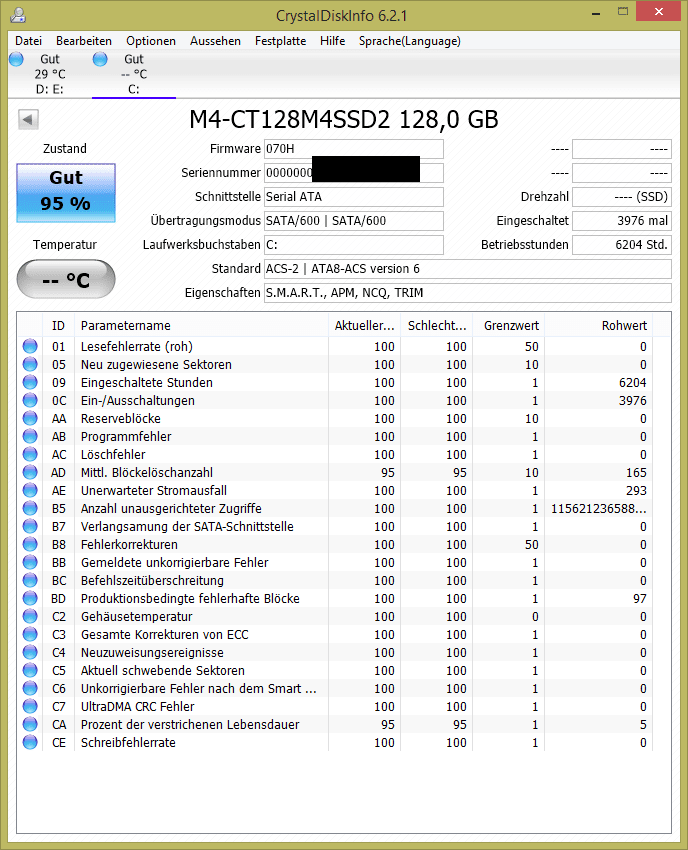The width and height of the screenshot is (688, 850).
Task: Select the D: E: disk tab
Action: click(x=49, y=74)
